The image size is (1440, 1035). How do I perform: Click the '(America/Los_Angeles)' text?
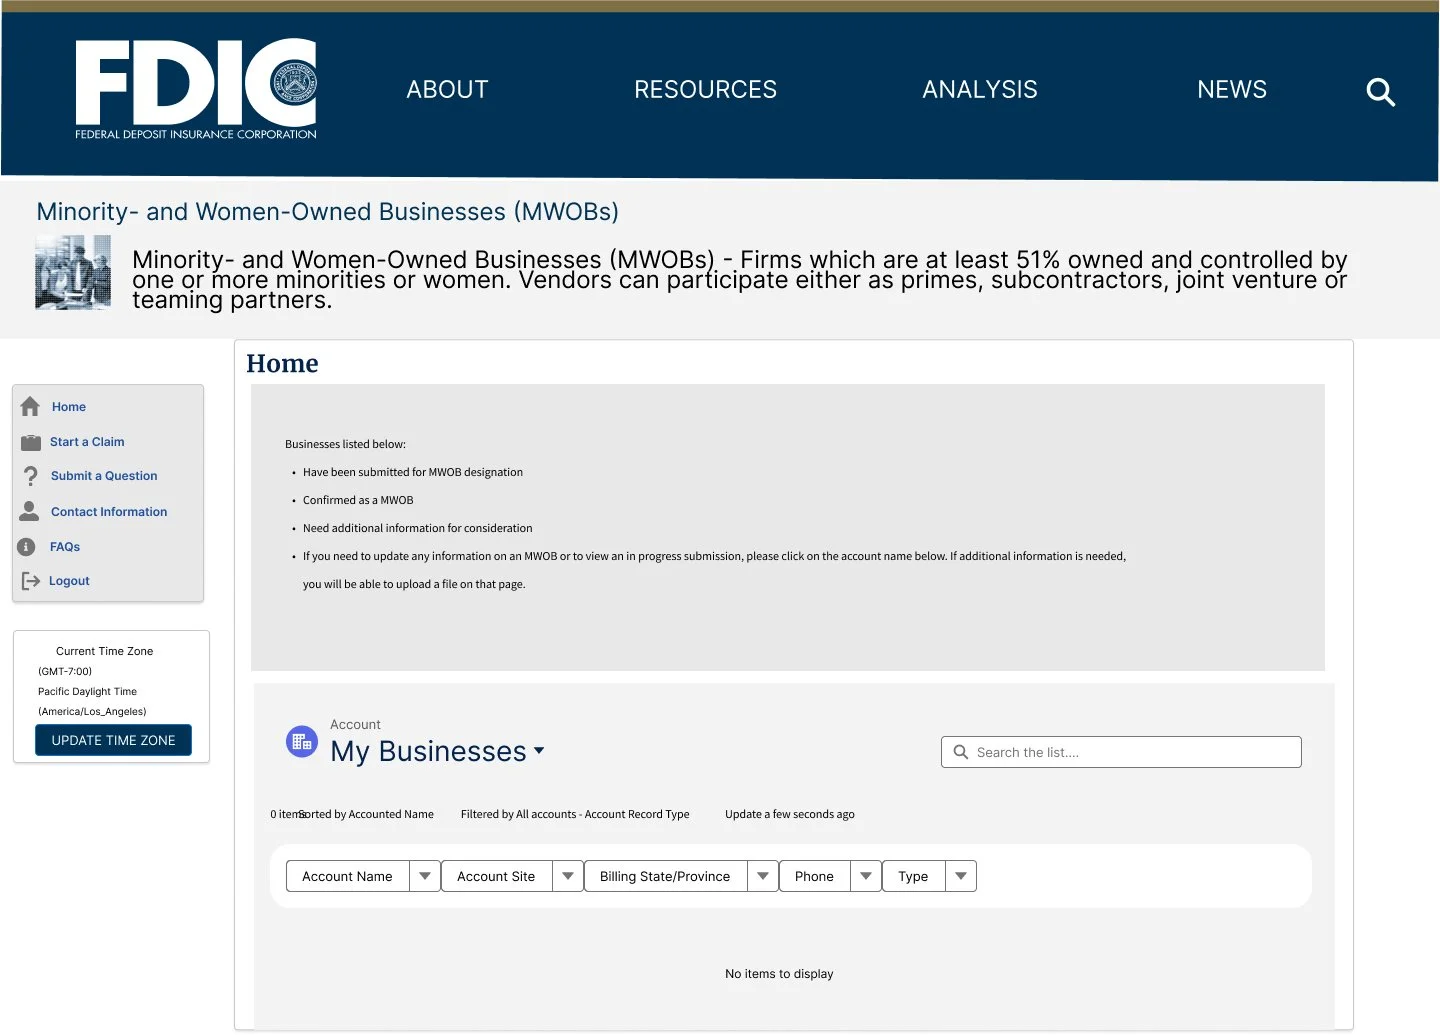tap(92, 712)
